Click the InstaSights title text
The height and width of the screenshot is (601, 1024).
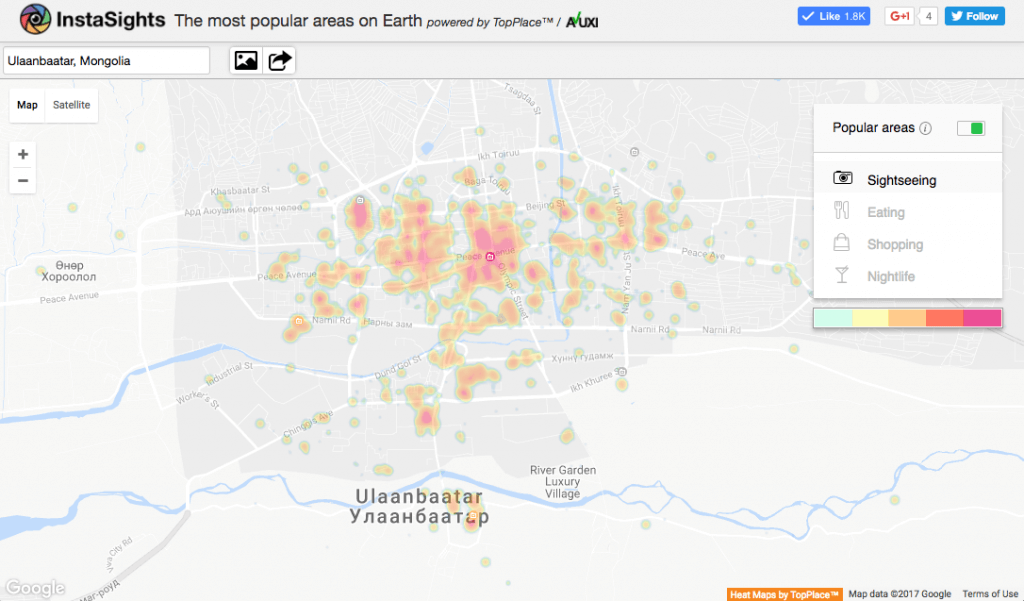(110, 20)
